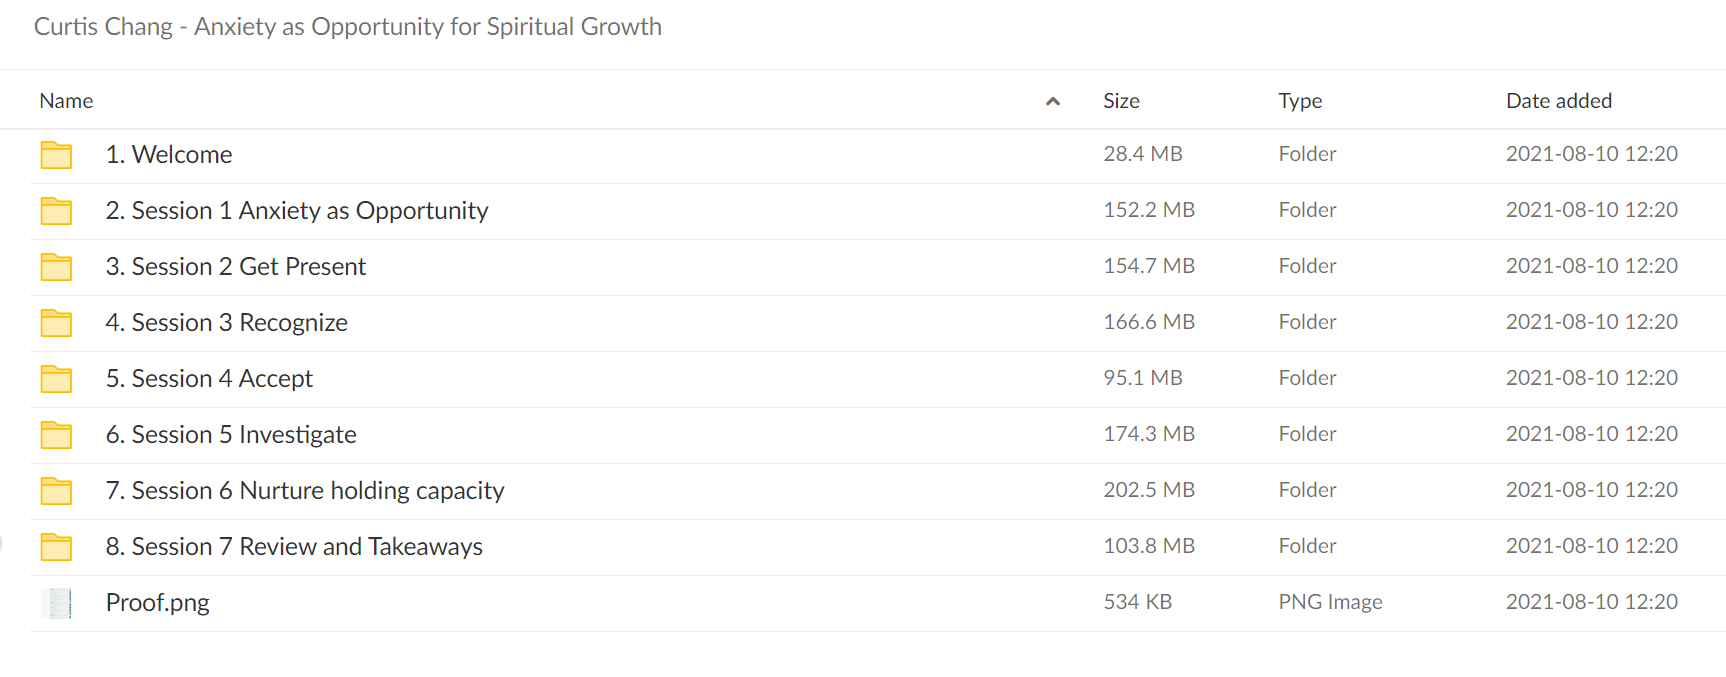Image resolution: width=1726 pixels, height=677 pixels.
Task: Sort files by the Name column header
Action: click(66, 101)
